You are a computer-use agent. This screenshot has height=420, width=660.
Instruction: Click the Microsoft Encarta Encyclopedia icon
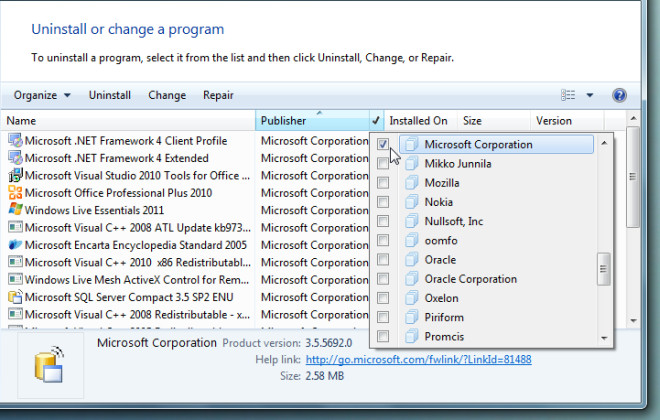15,245
